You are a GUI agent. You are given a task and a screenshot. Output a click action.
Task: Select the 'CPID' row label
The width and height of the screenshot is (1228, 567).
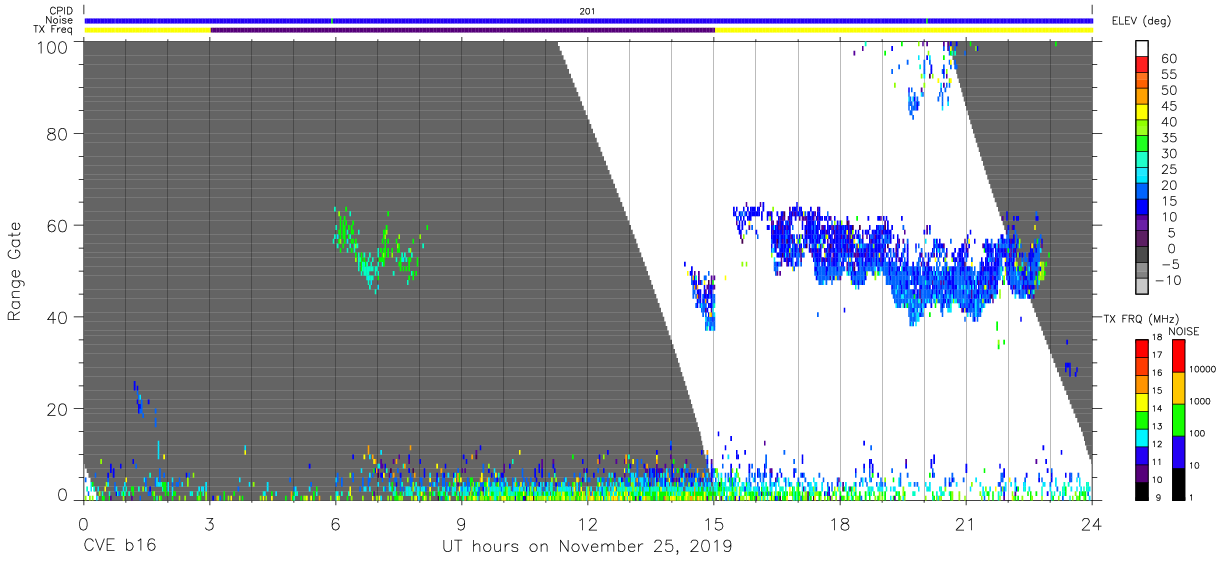pos(60,11)
